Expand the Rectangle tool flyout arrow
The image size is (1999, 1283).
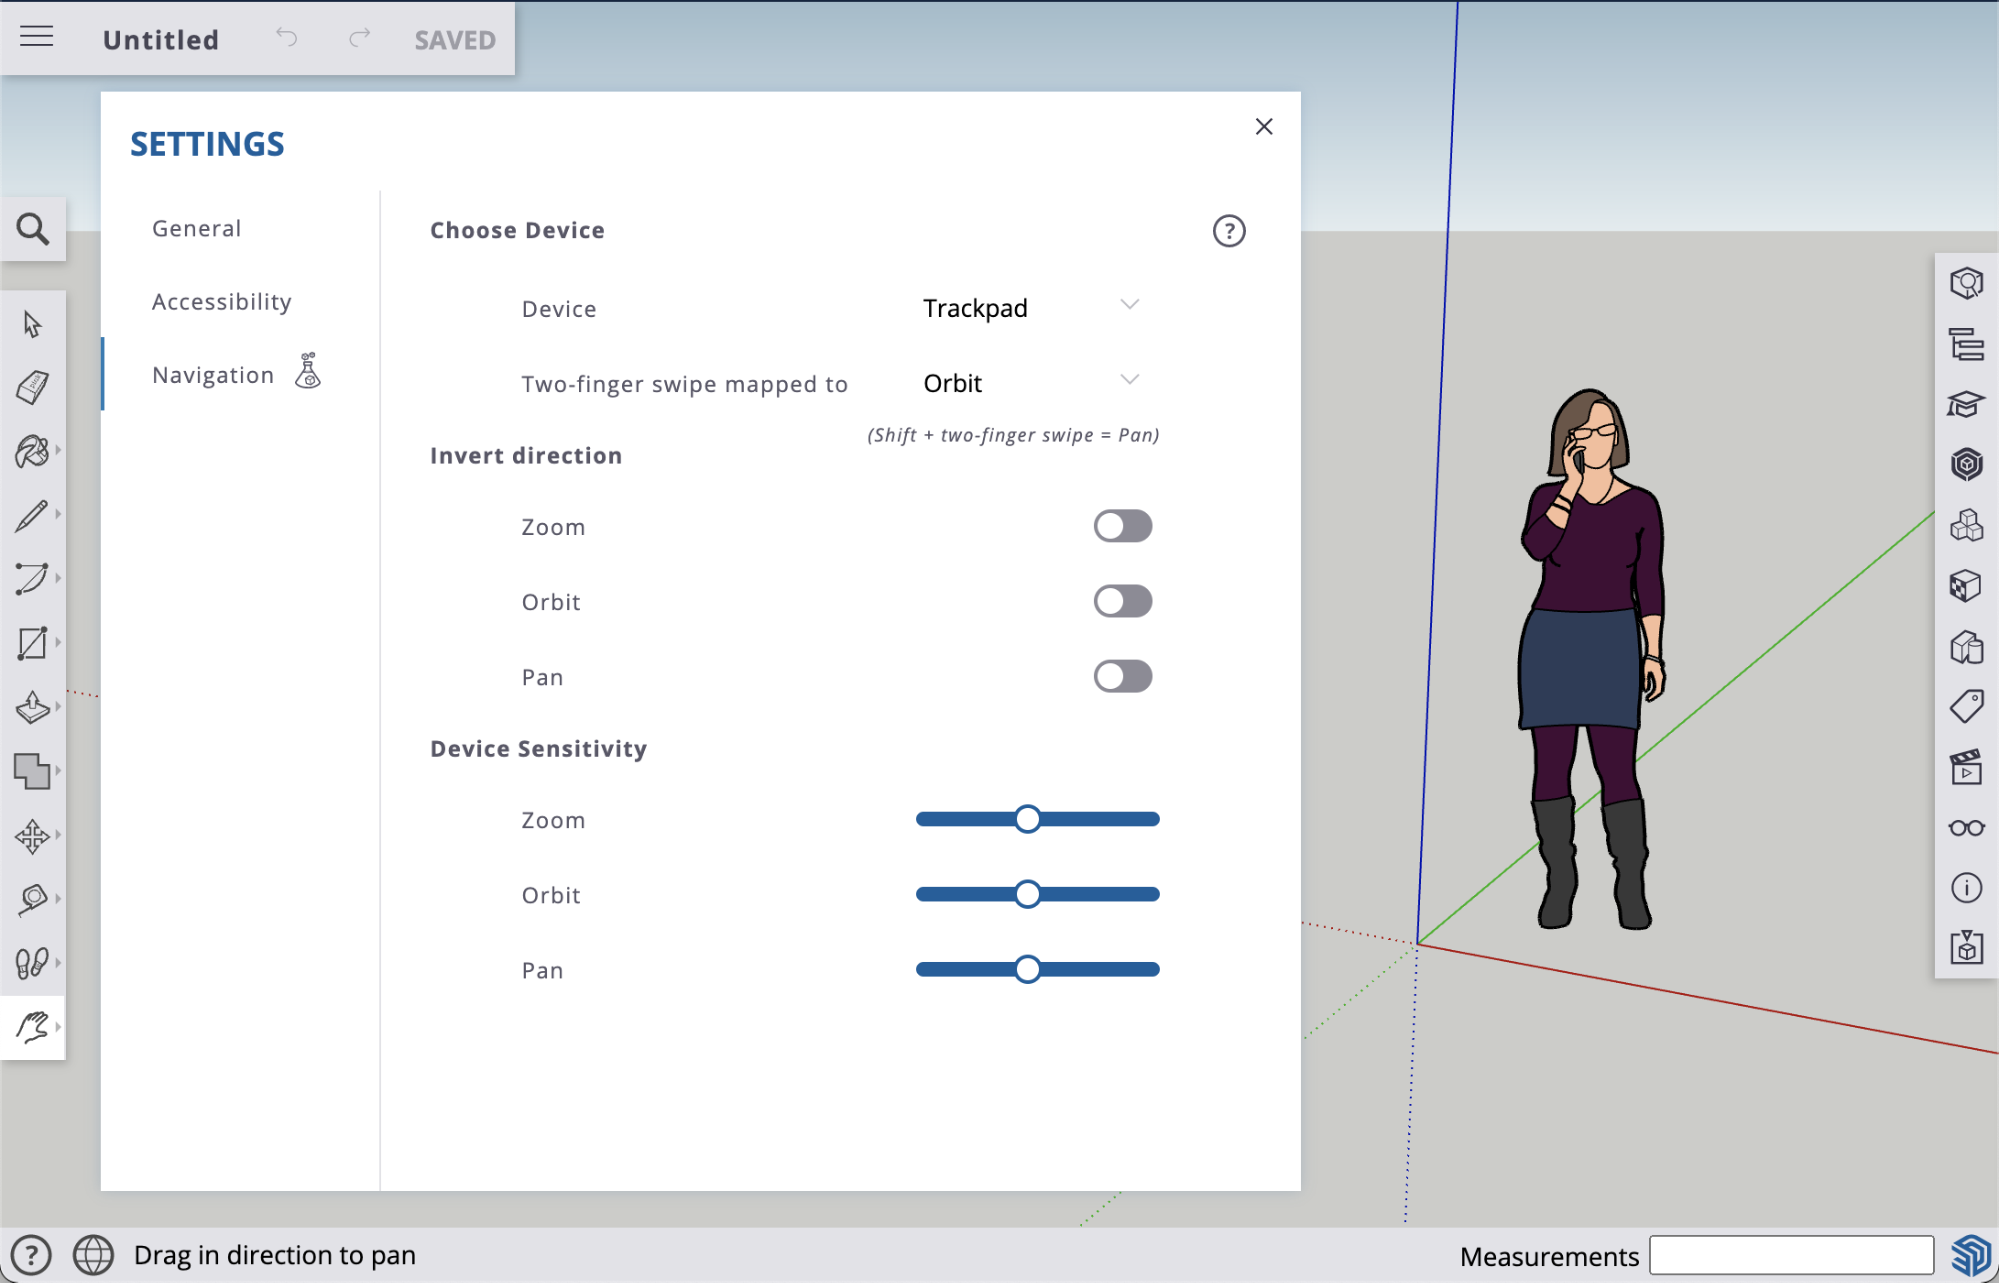pyautogui.click(x=58, y=643)
